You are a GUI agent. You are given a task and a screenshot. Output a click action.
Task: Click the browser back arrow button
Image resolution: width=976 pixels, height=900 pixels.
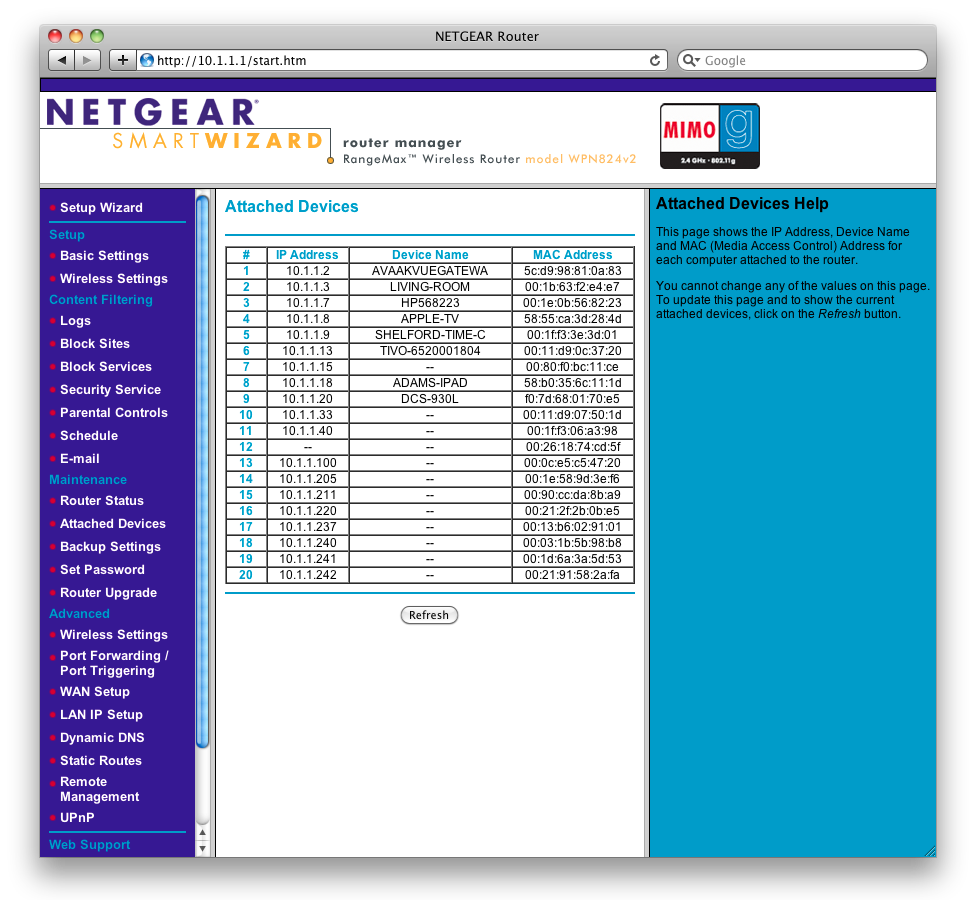click(x=62, y=60)
